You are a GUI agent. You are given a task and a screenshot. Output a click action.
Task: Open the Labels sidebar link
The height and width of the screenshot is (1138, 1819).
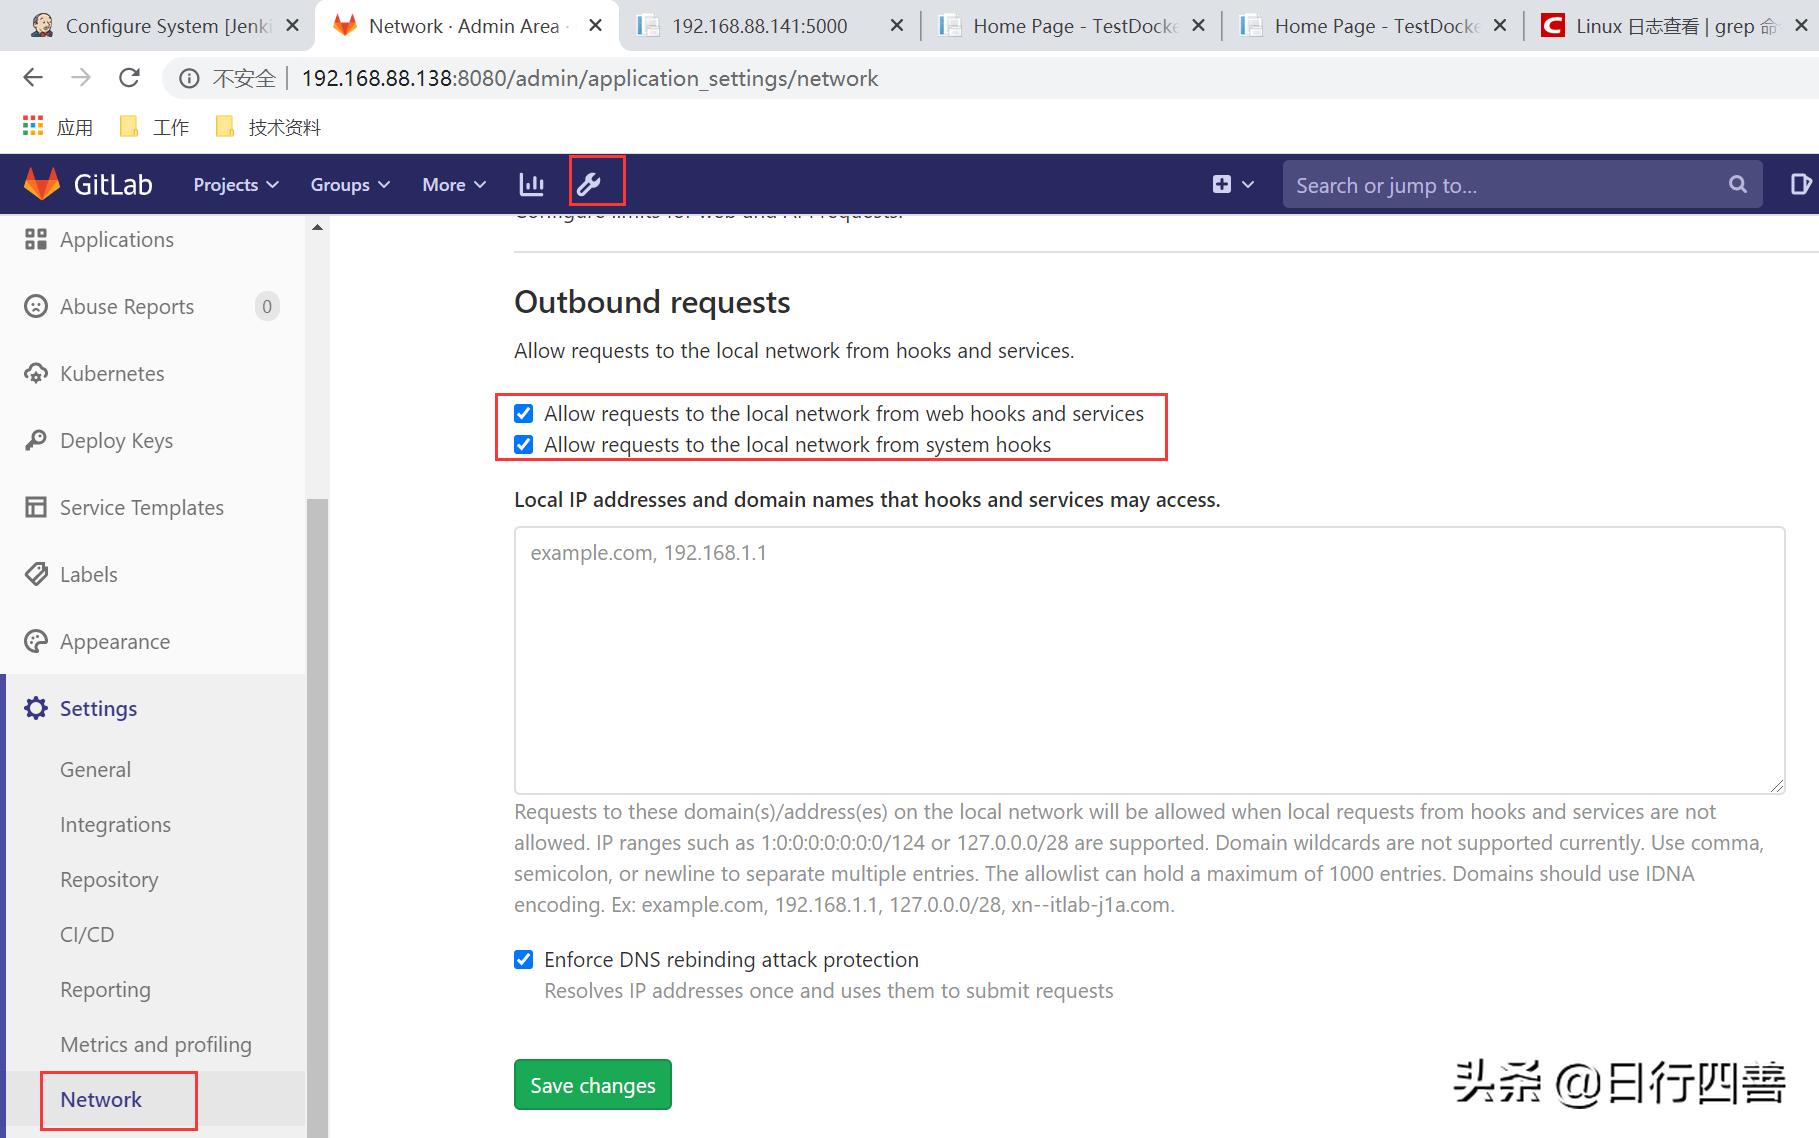coord(89,574)
